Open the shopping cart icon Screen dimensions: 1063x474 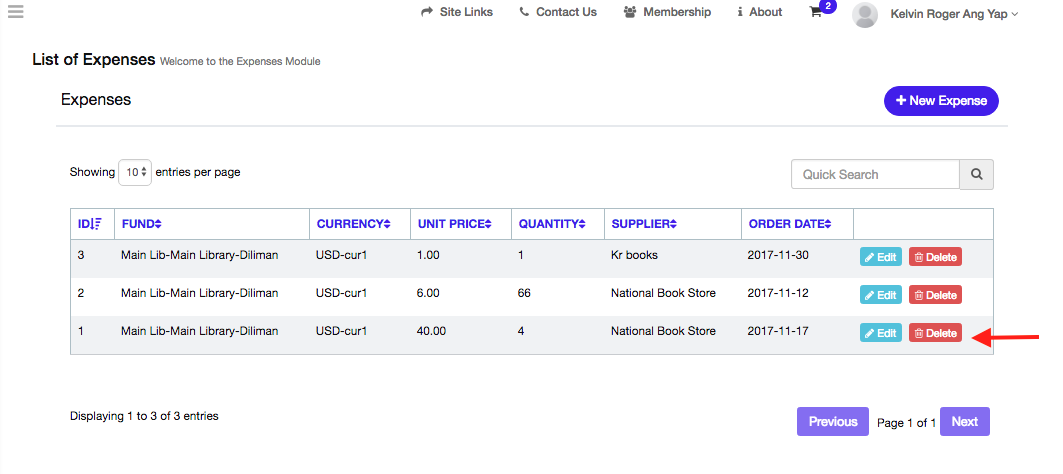(816, 13)
